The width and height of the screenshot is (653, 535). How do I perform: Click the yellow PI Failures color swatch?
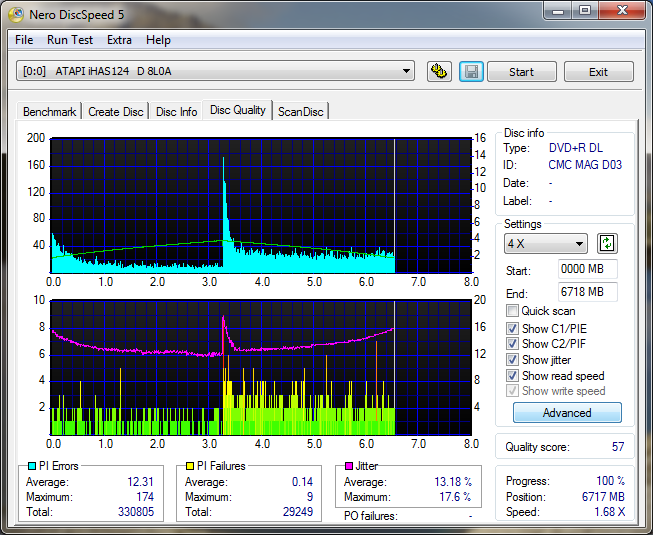tap(190, 465)
